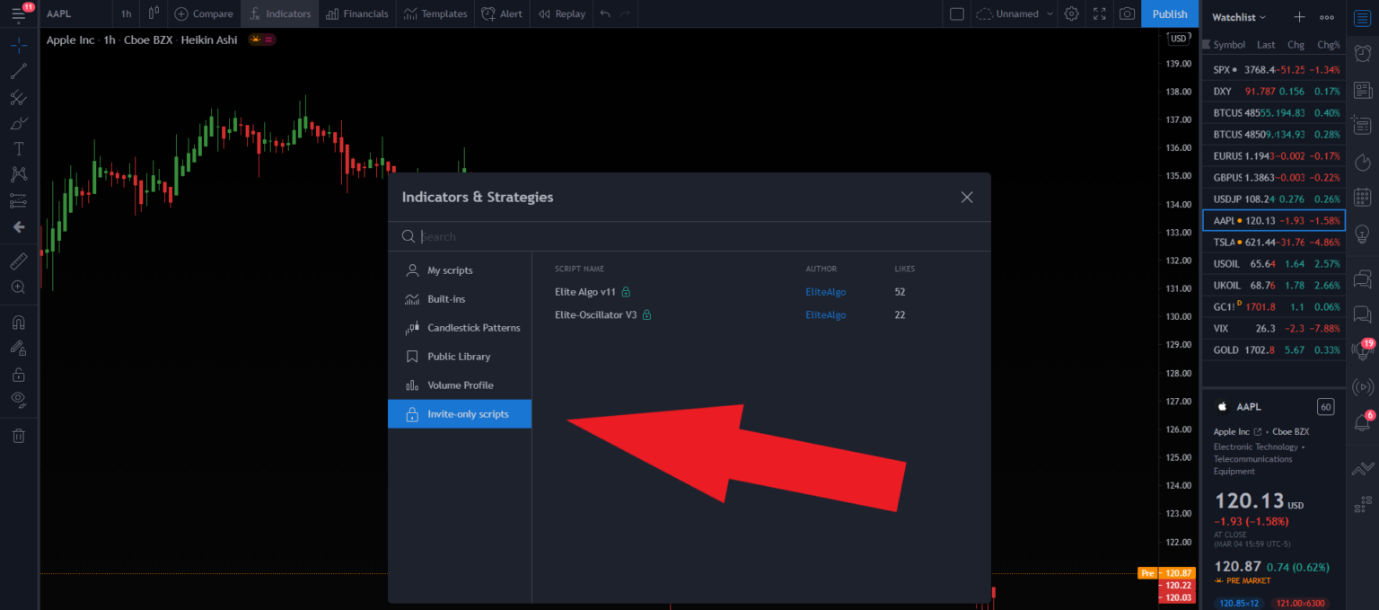Open the Unnamed layout dropdown
Screen dimensions: 1379x610
click(x=1015, y=14)
